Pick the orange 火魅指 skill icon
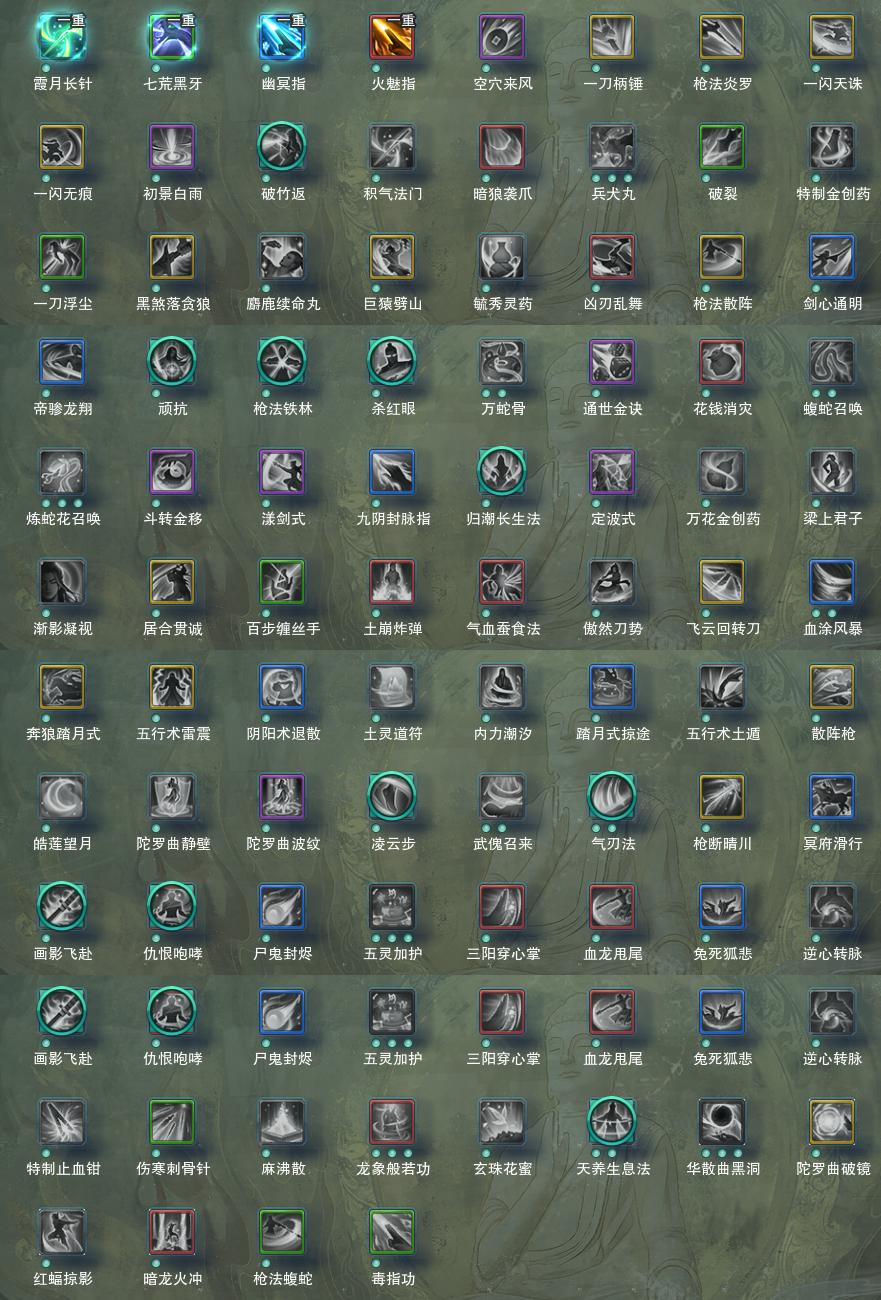The height and width of the screenshot is (1300, 881). pyautogui.click(x=392, y=37)
